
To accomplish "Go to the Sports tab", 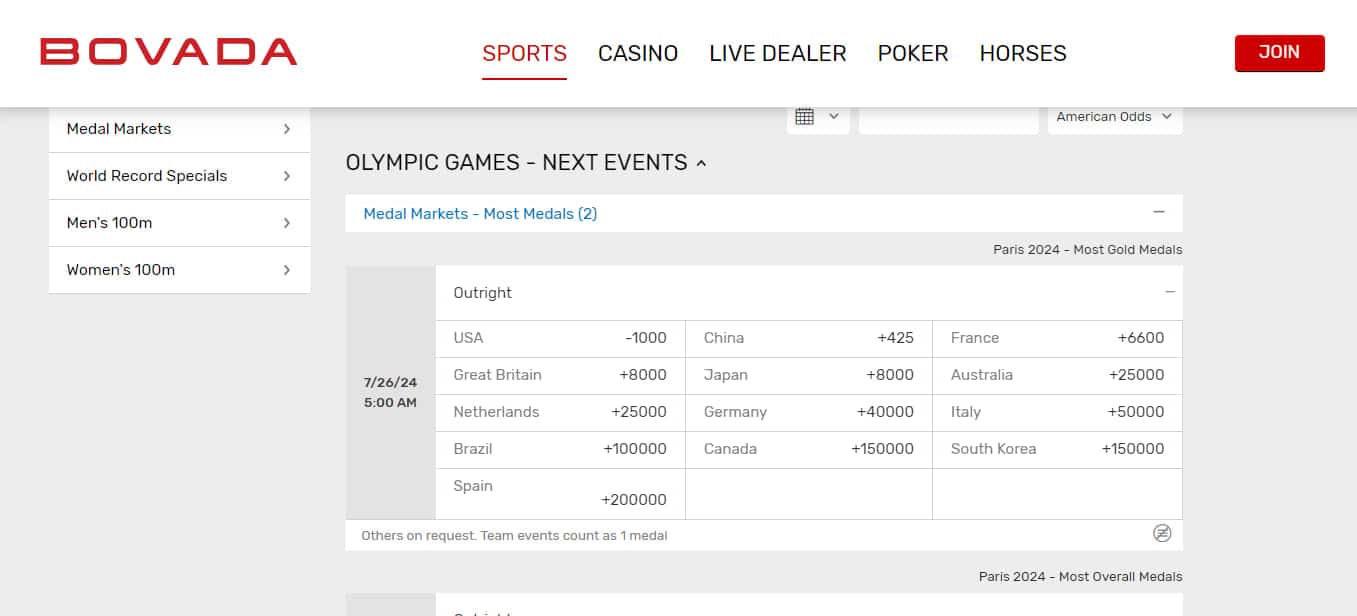I will [x=524, y=53].
